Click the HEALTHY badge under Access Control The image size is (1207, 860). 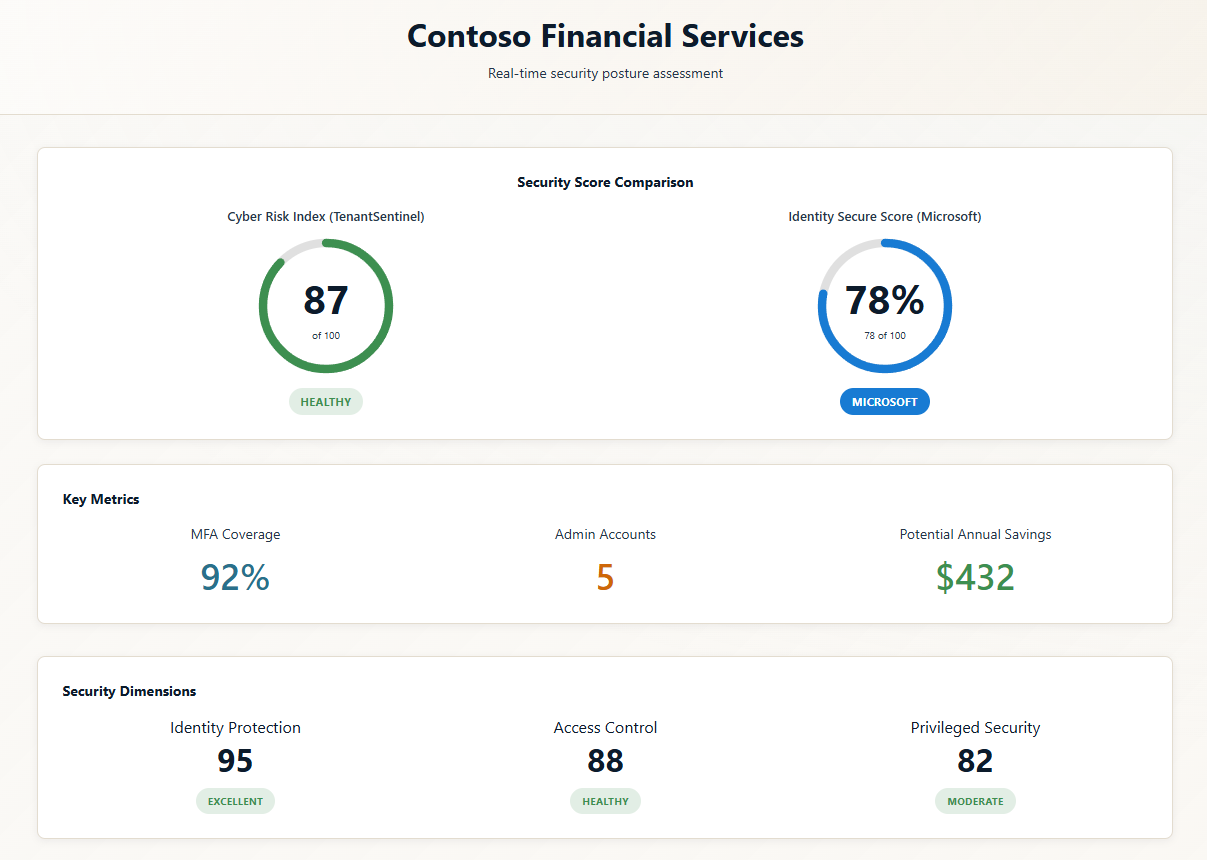coord(605,801)
